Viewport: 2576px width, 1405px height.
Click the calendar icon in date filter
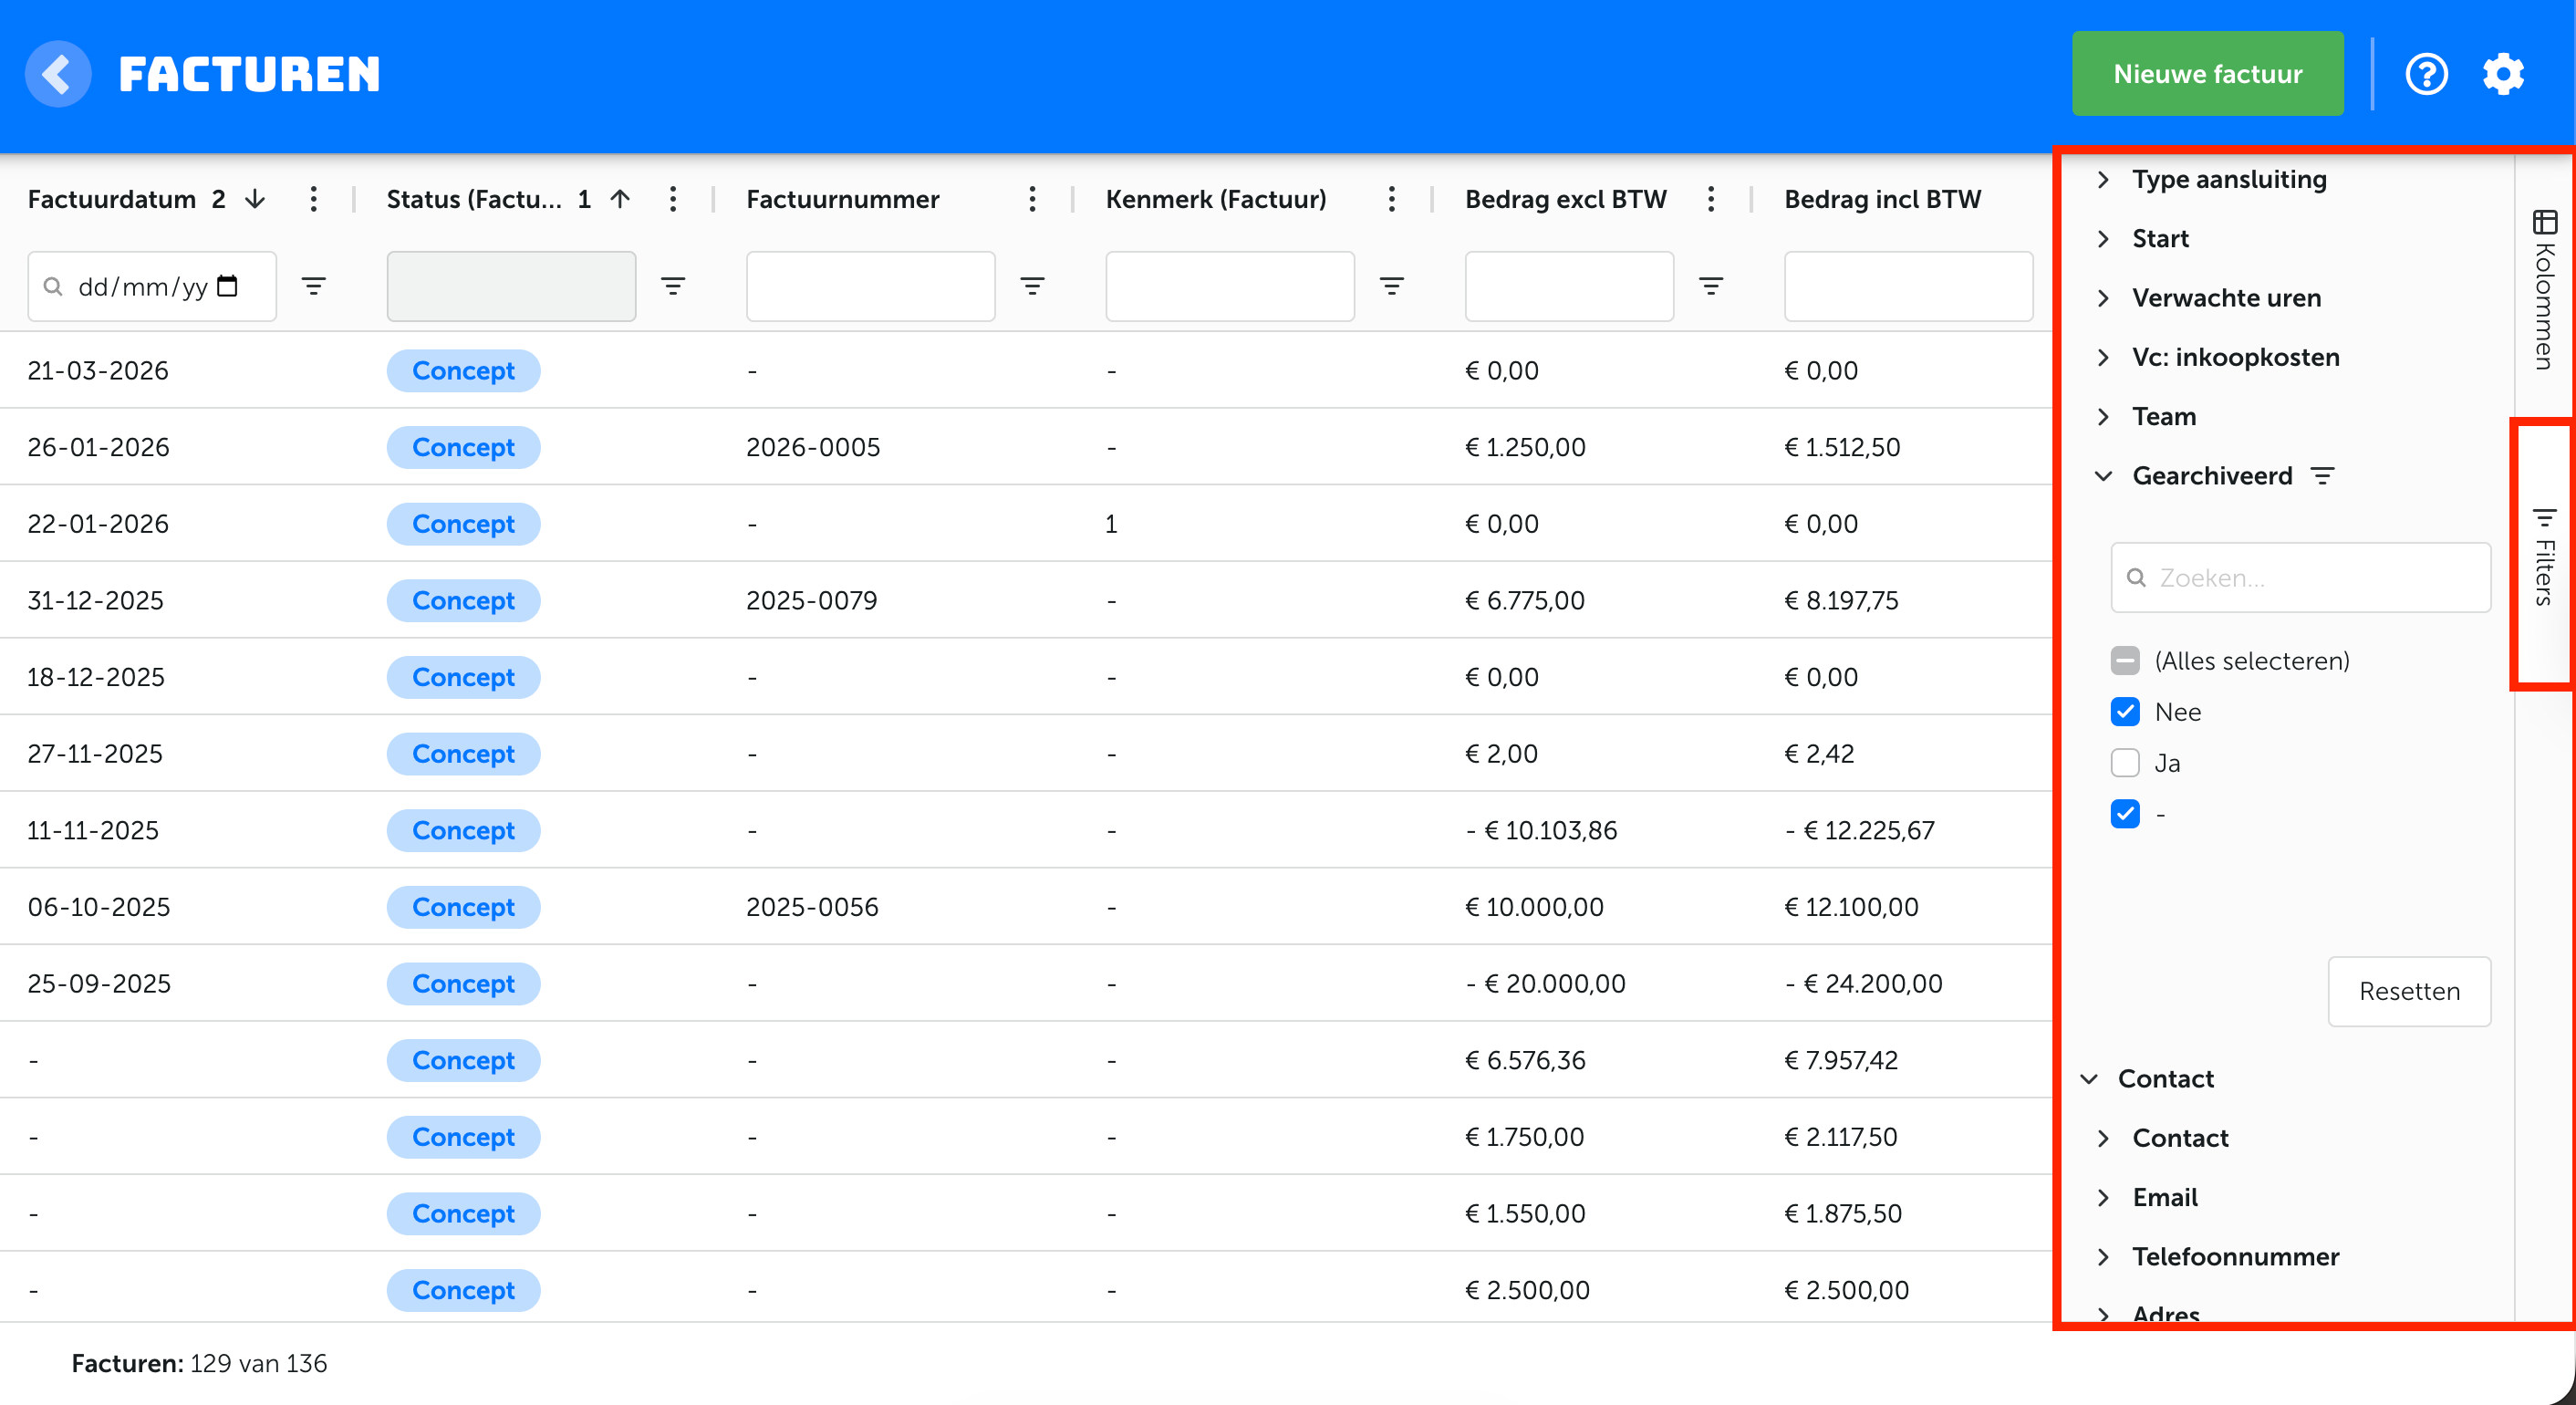click(x=228, y=286)
